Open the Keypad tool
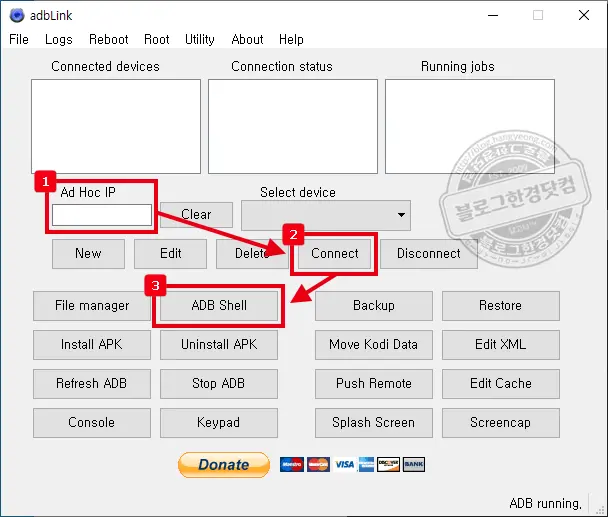The height and width of the screenshot is (517, 608). point(219,423)
